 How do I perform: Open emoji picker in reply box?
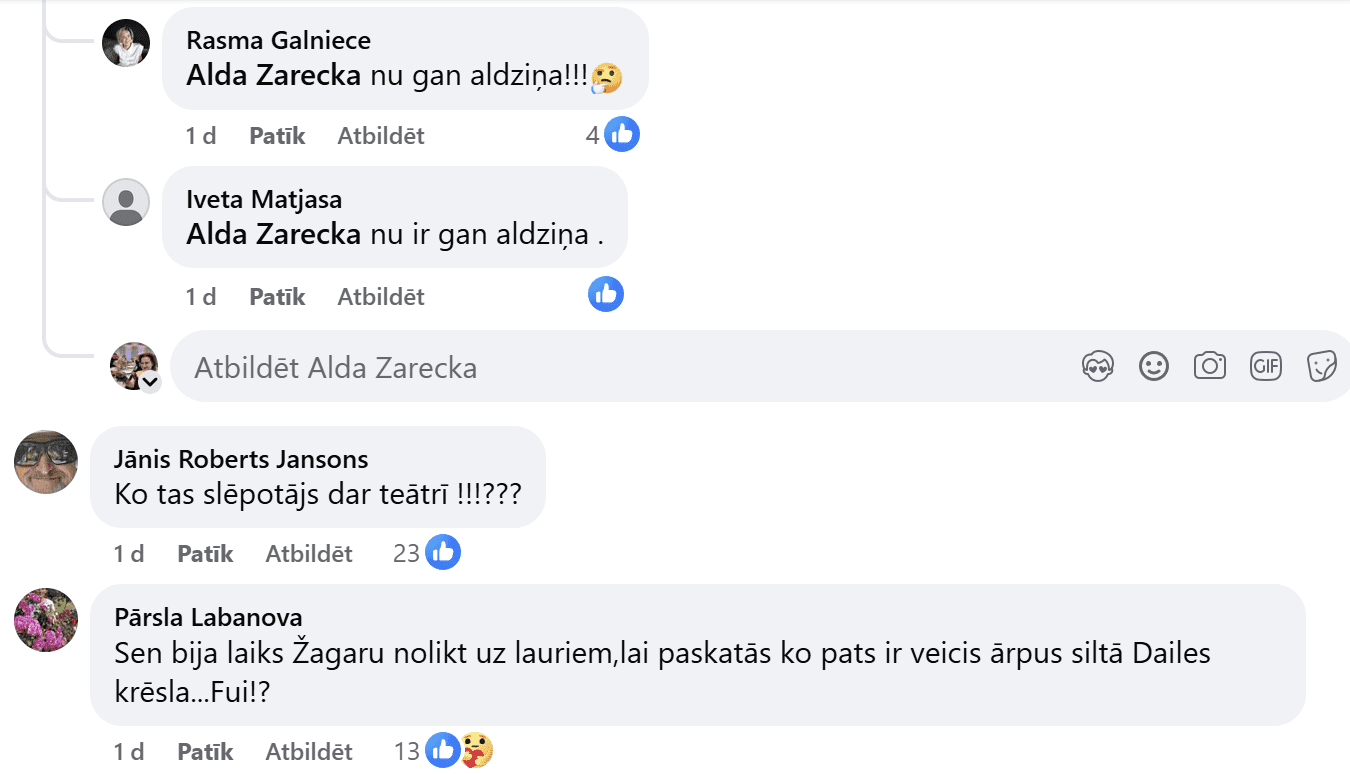1154,367
